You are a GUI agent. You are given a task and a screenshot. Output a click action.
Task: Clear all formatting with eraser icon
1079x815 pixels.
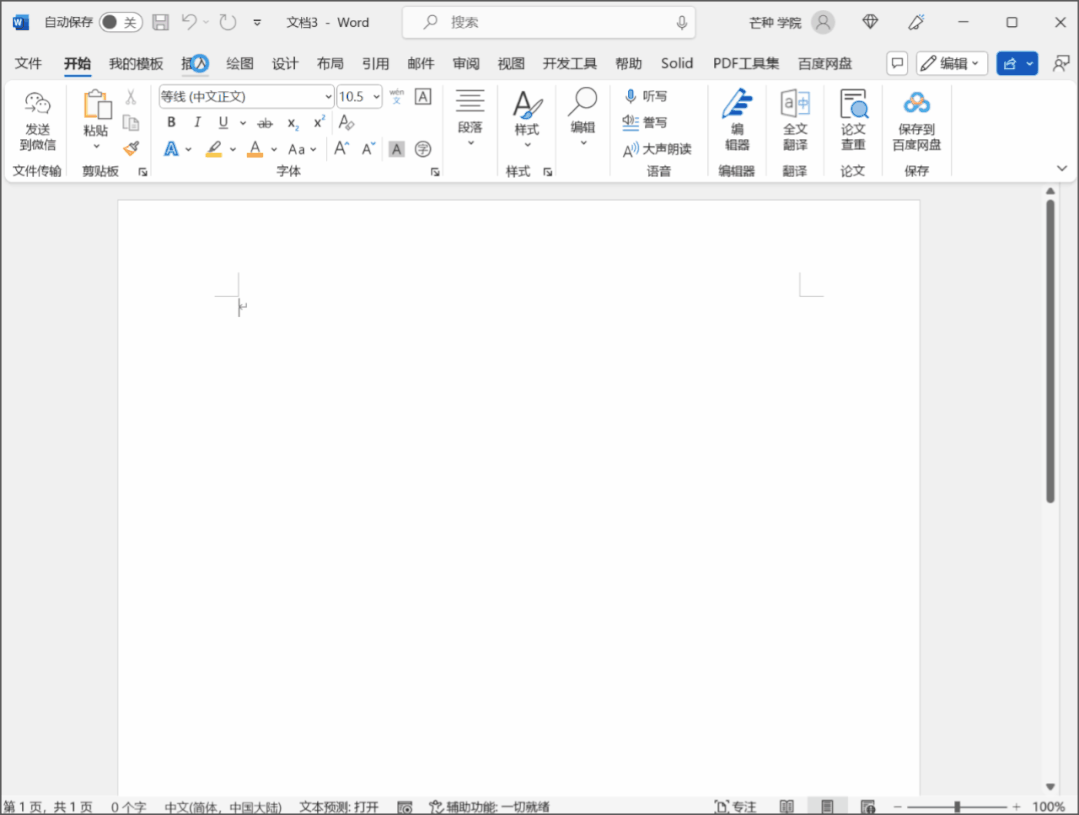(x=346, y=123)
